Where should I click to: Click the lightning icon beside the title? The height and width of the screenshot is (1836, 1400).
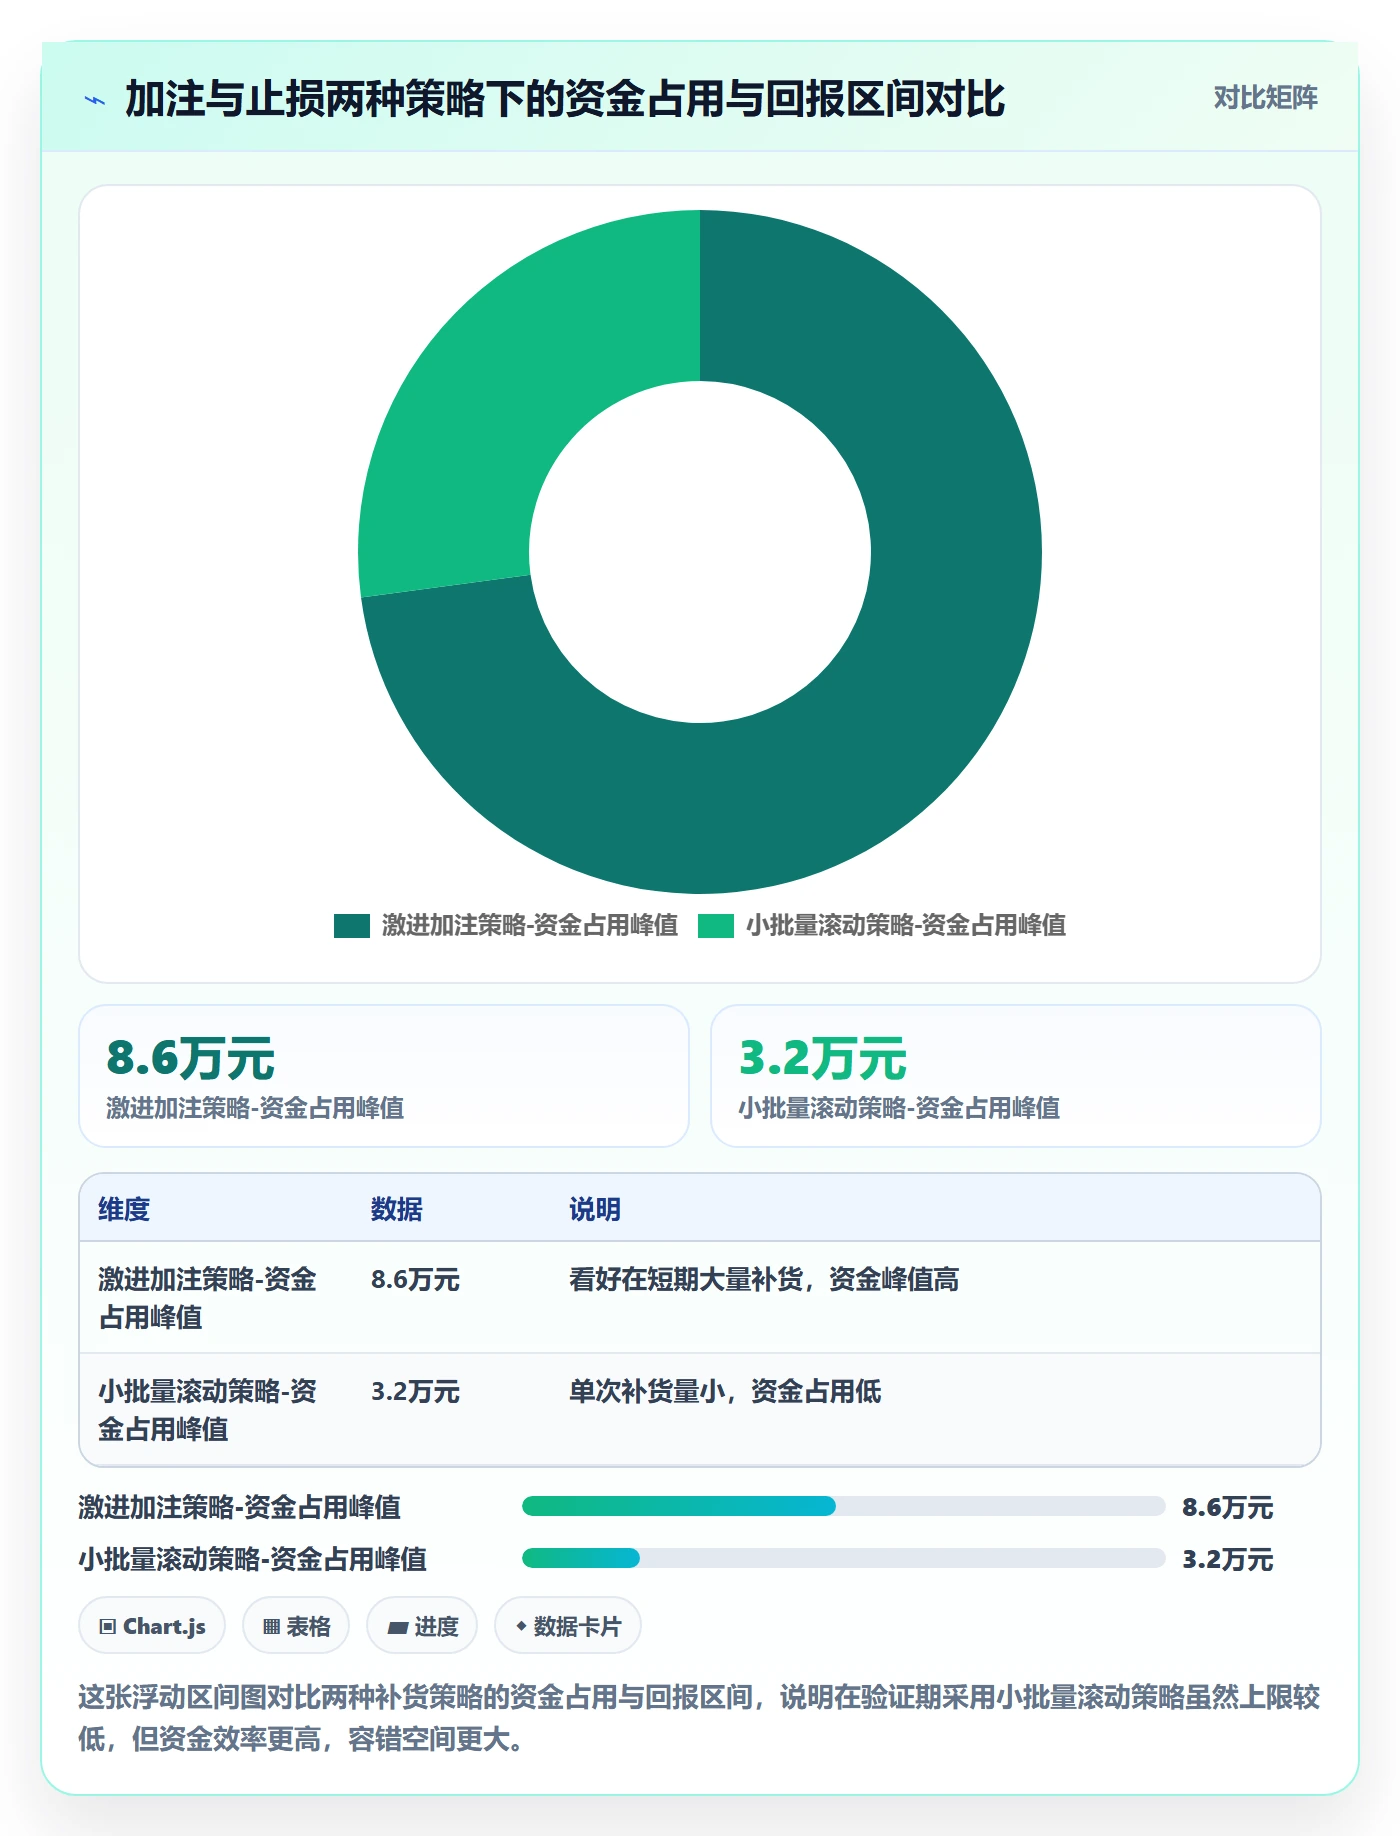point(95,100)
